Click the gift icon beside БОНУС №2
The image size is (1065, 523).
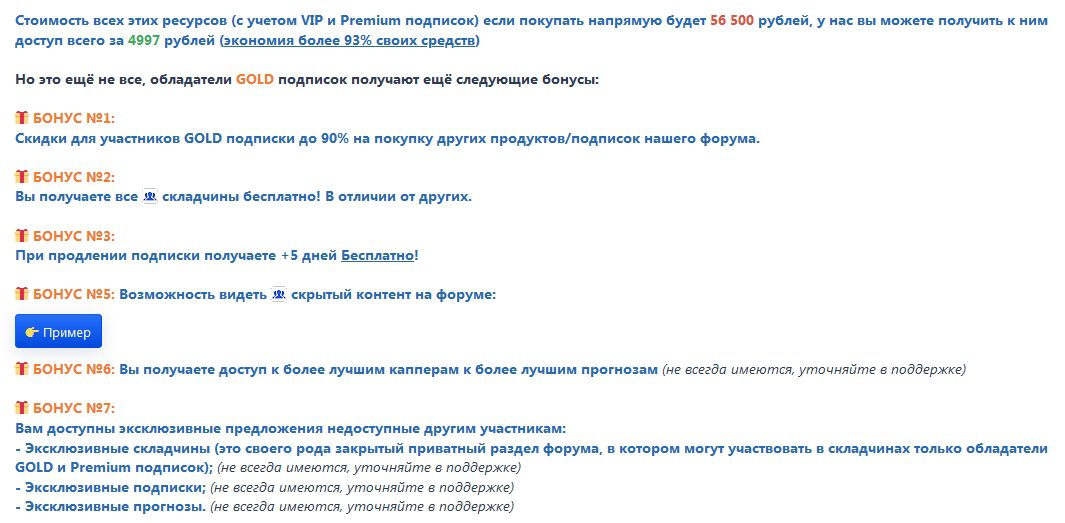pos(22,177)
